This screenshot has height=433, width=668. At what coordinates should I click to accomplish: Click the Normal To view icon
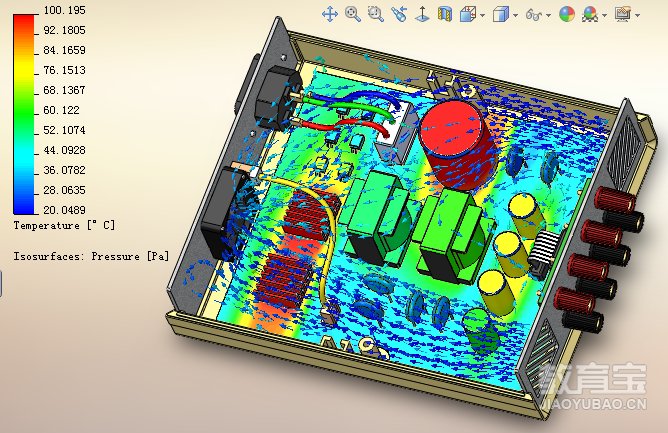422,14
